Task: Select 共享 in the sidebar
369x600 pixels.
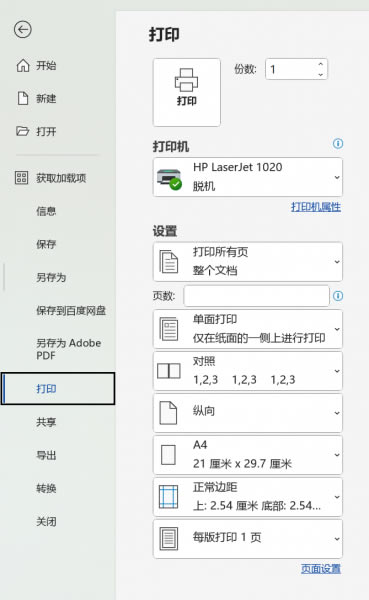Action: pos(46,422)
